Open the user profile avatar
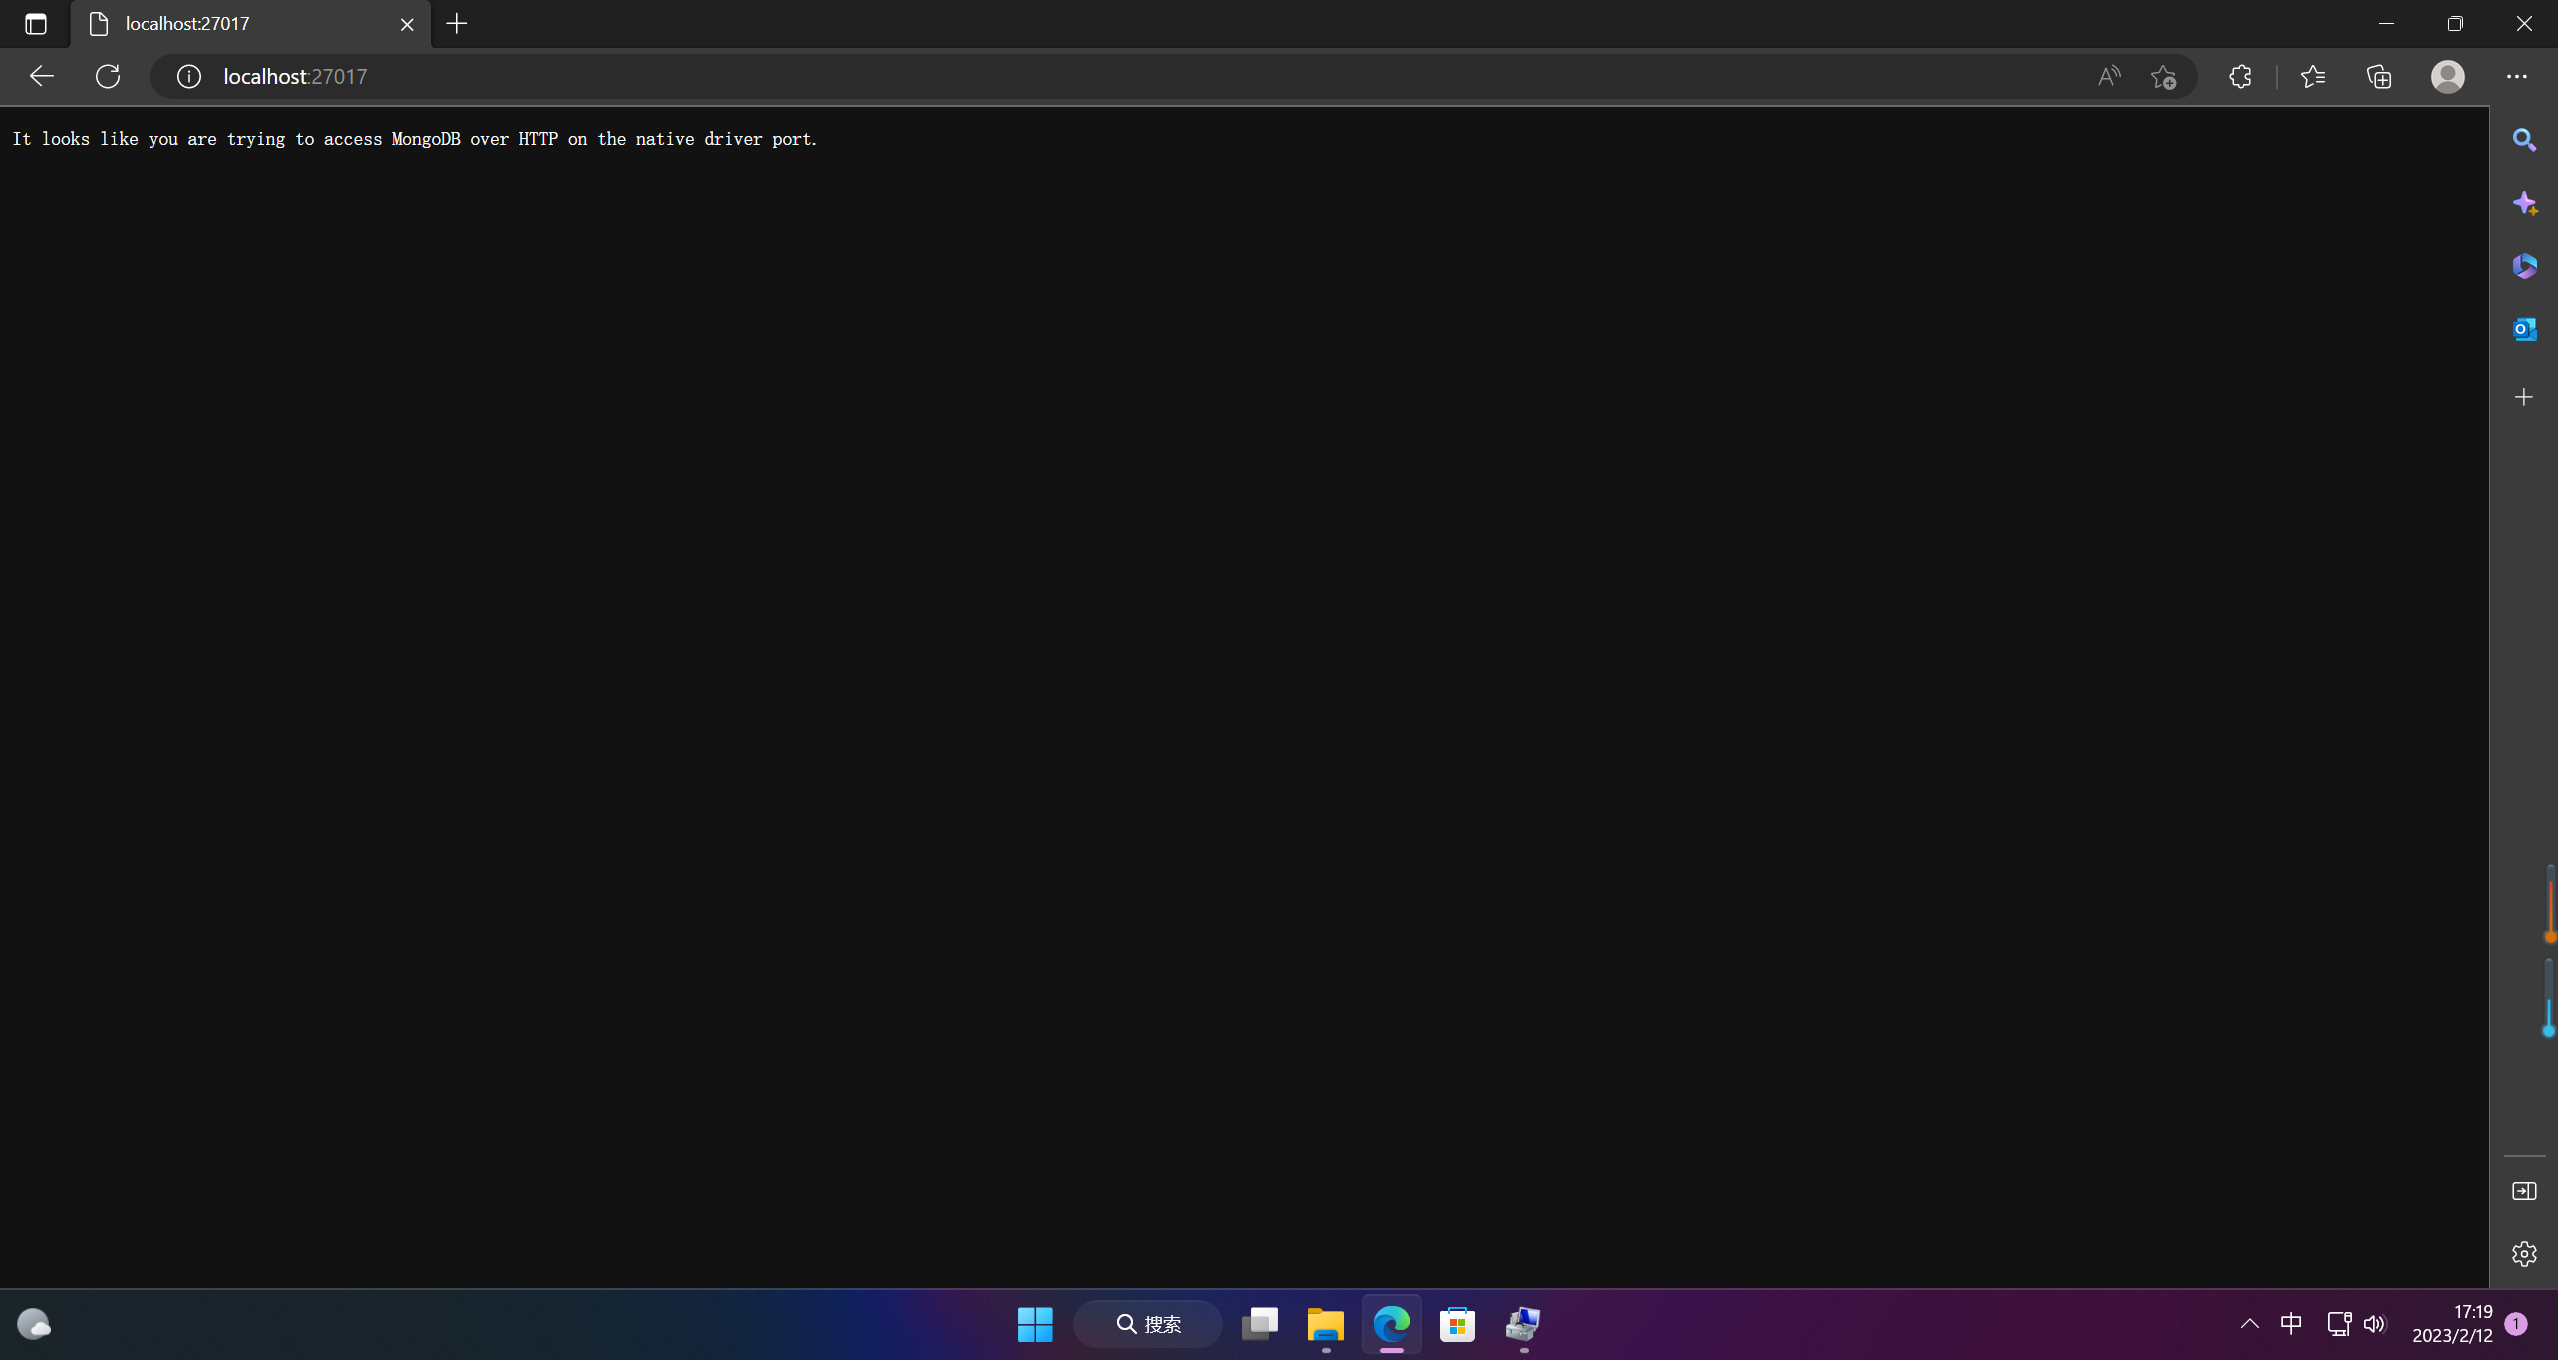The height and width of the screenshot is (1360, 2558). click(x=2447, y=76)
